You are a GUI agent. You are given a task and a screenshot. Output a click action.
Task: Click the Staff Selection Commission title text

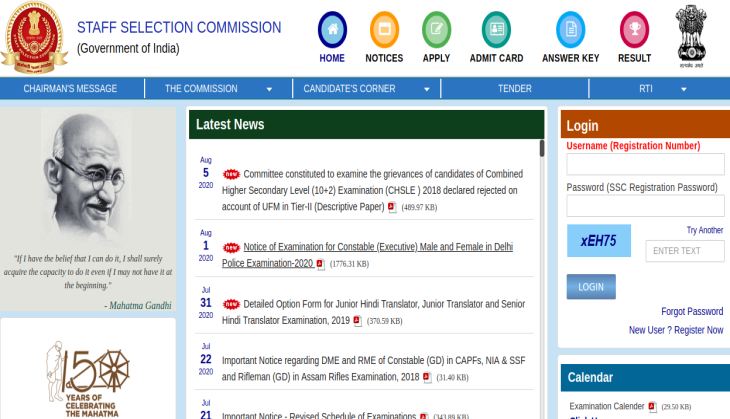pyautogui.click(x=179, y=27)
